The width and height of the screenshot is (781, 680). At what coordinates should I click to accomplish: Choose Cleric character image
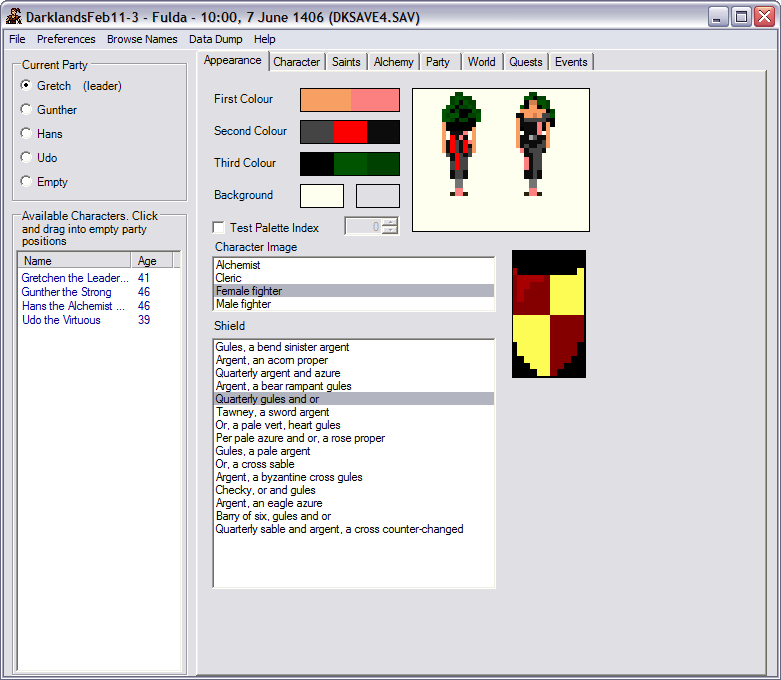pos(354,277)
